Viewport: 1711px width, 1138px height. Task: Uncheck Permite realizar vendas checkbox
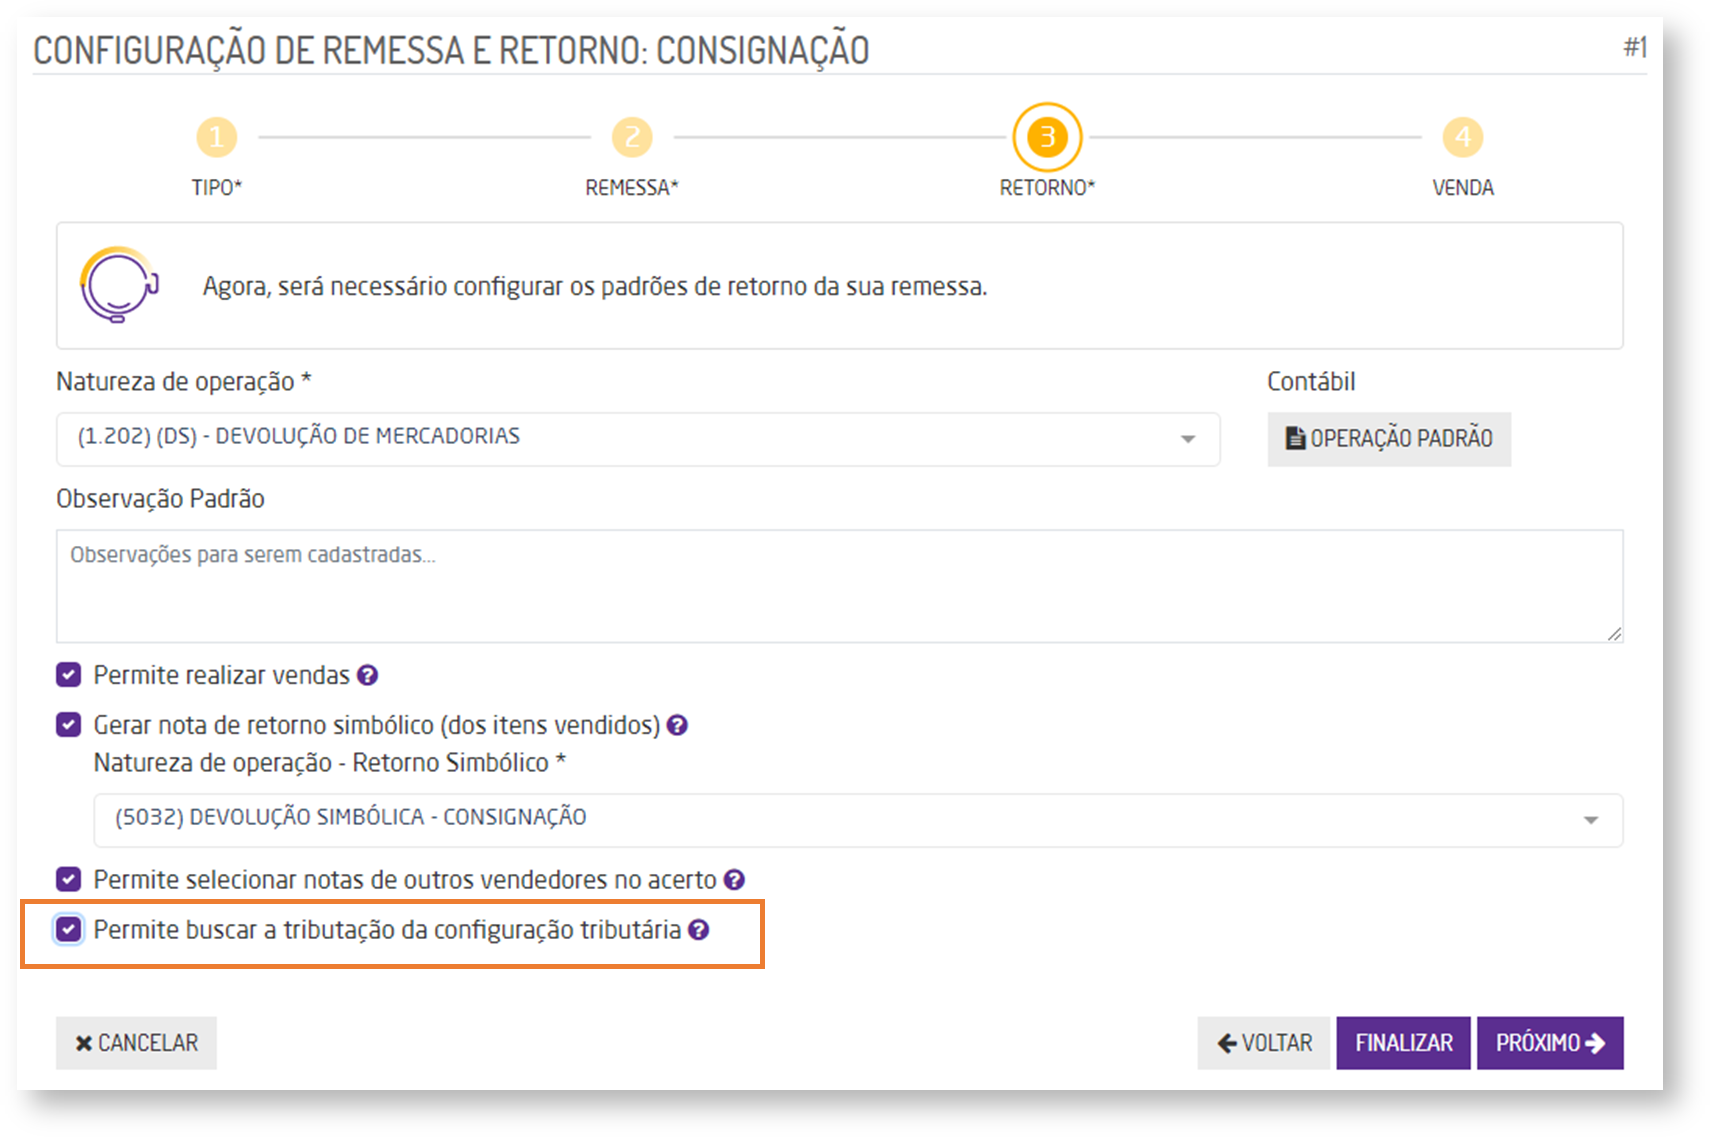point(69,675)
